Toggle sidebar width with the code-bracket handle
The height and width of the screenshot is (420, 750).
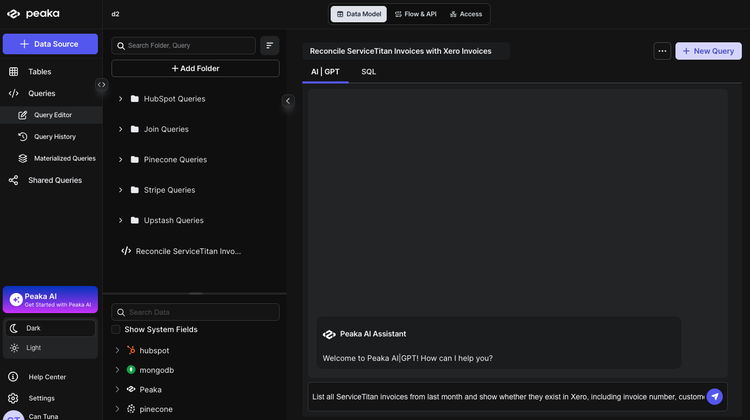pos(101,85)
